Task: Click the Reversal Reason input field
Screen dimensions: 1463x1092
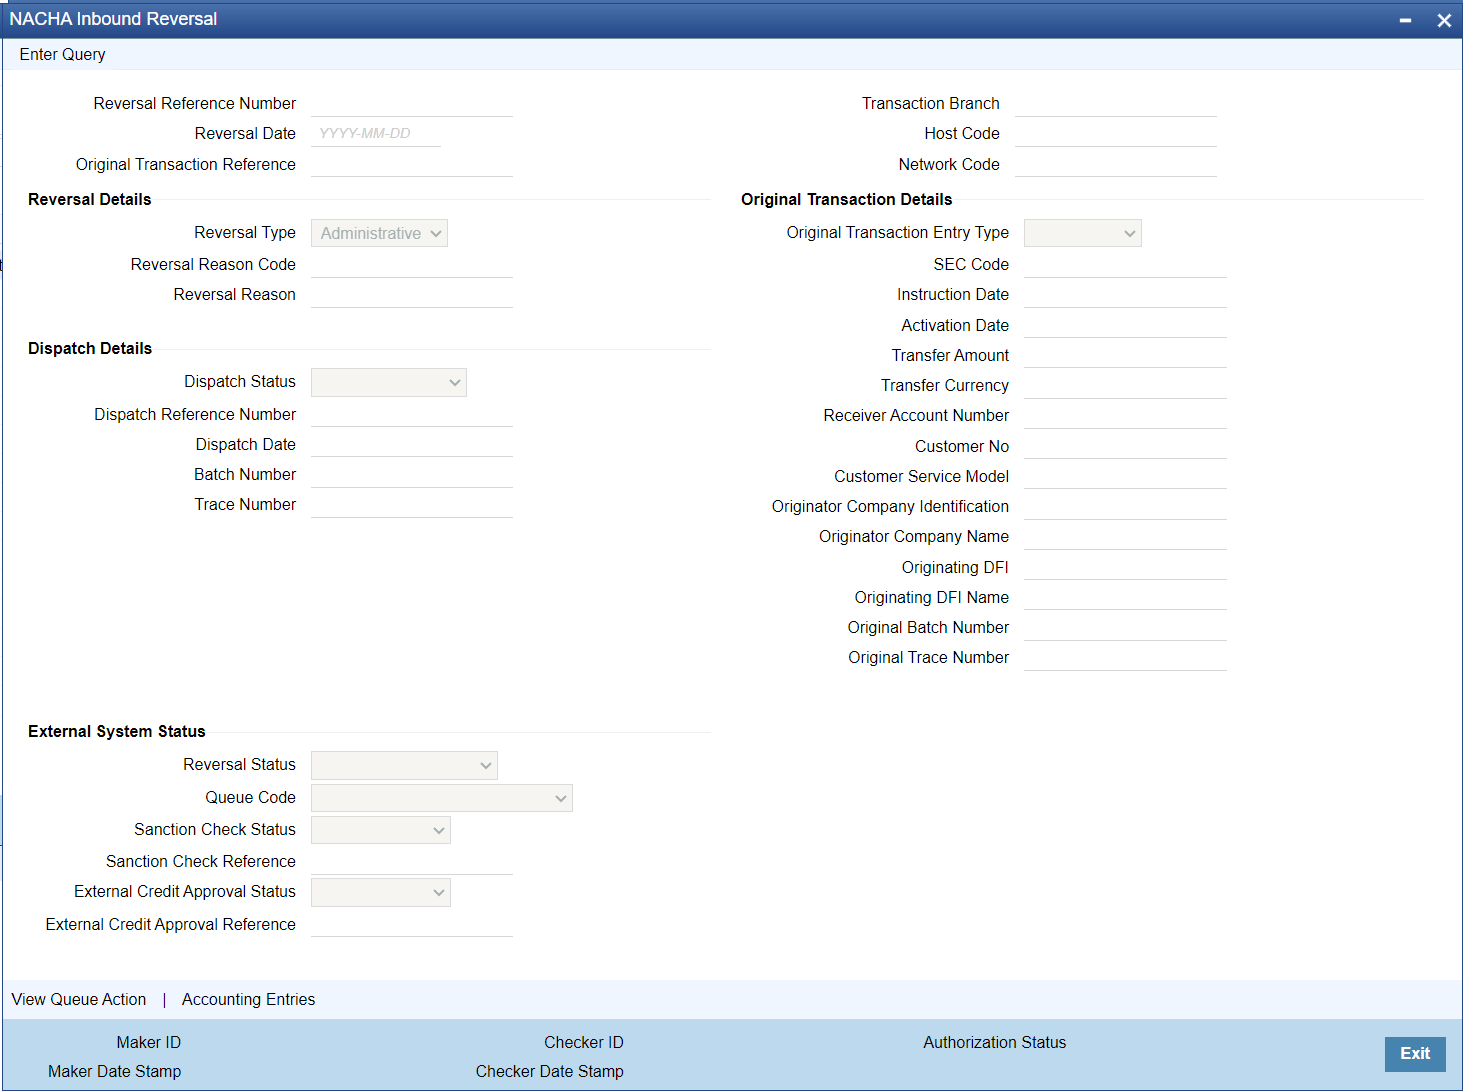Action: [412, 294]
